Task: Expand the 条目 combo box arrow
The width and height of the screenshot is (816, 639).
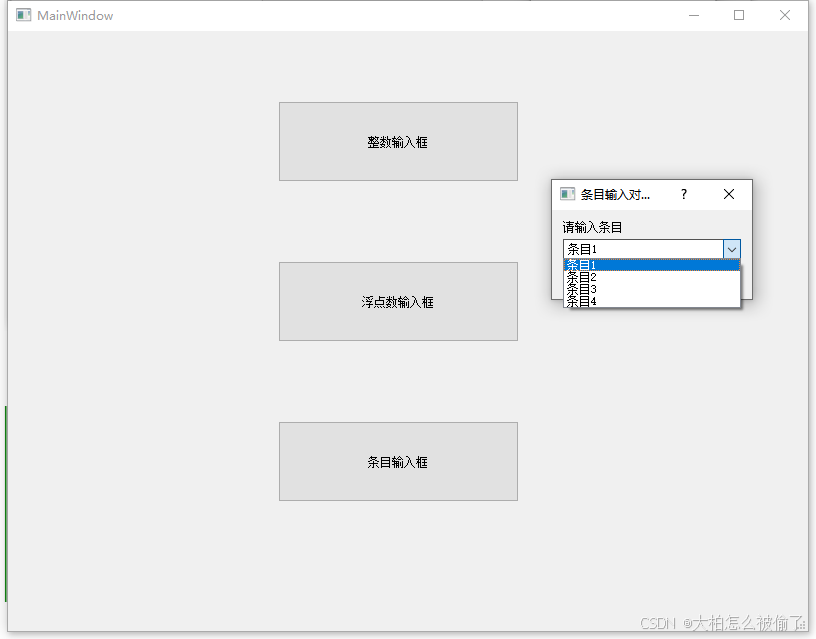Action: [732, 249]
